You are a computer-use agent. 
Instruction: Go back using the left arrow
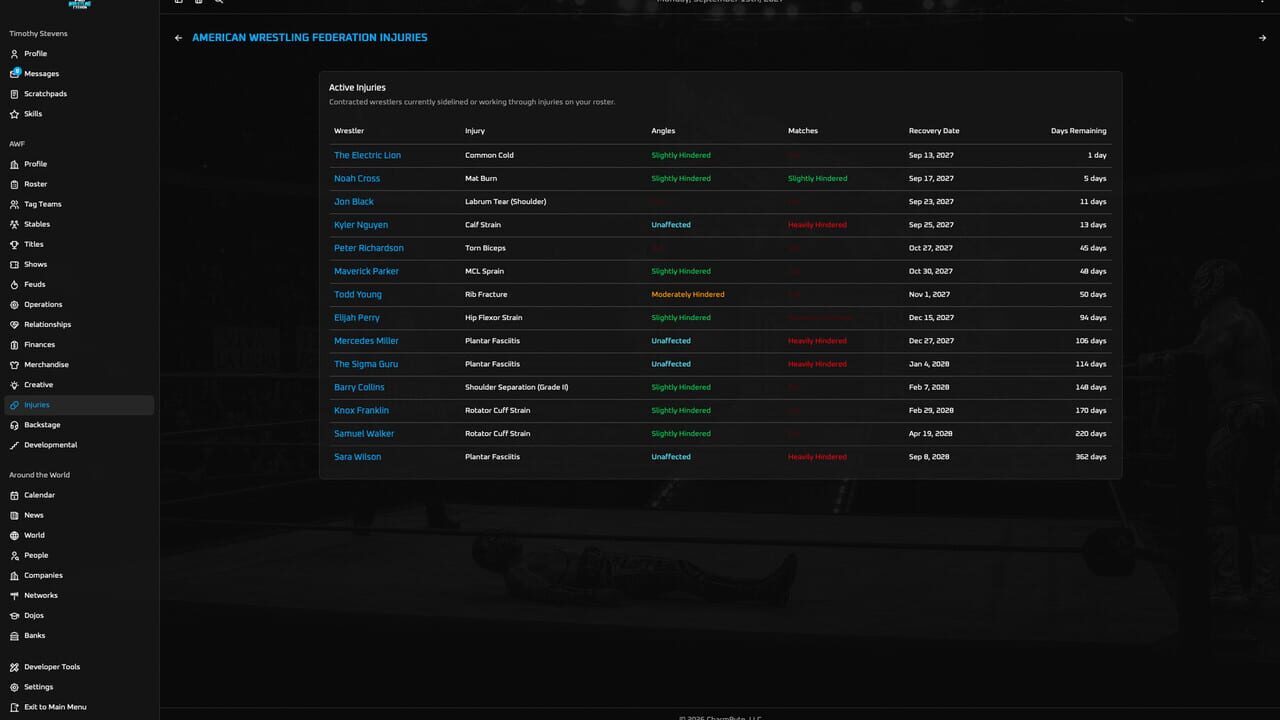point(178,38)
